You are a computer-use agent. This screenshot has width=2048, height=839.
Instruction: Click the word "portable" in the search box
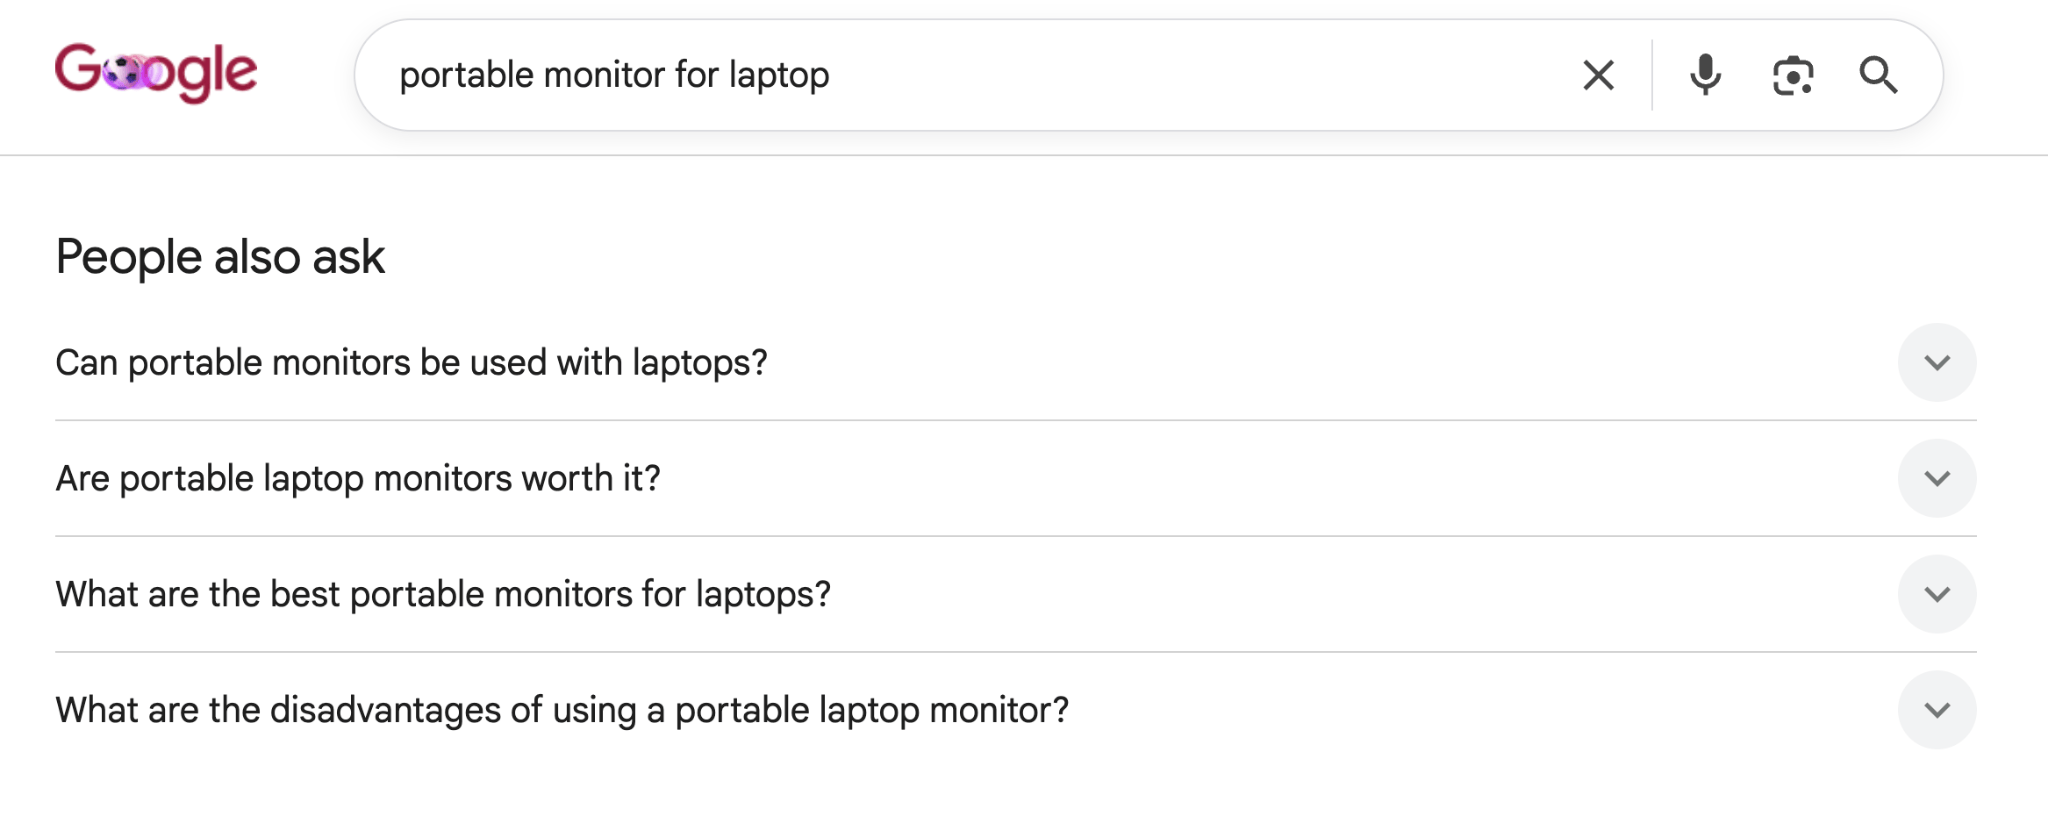point(466,75)
